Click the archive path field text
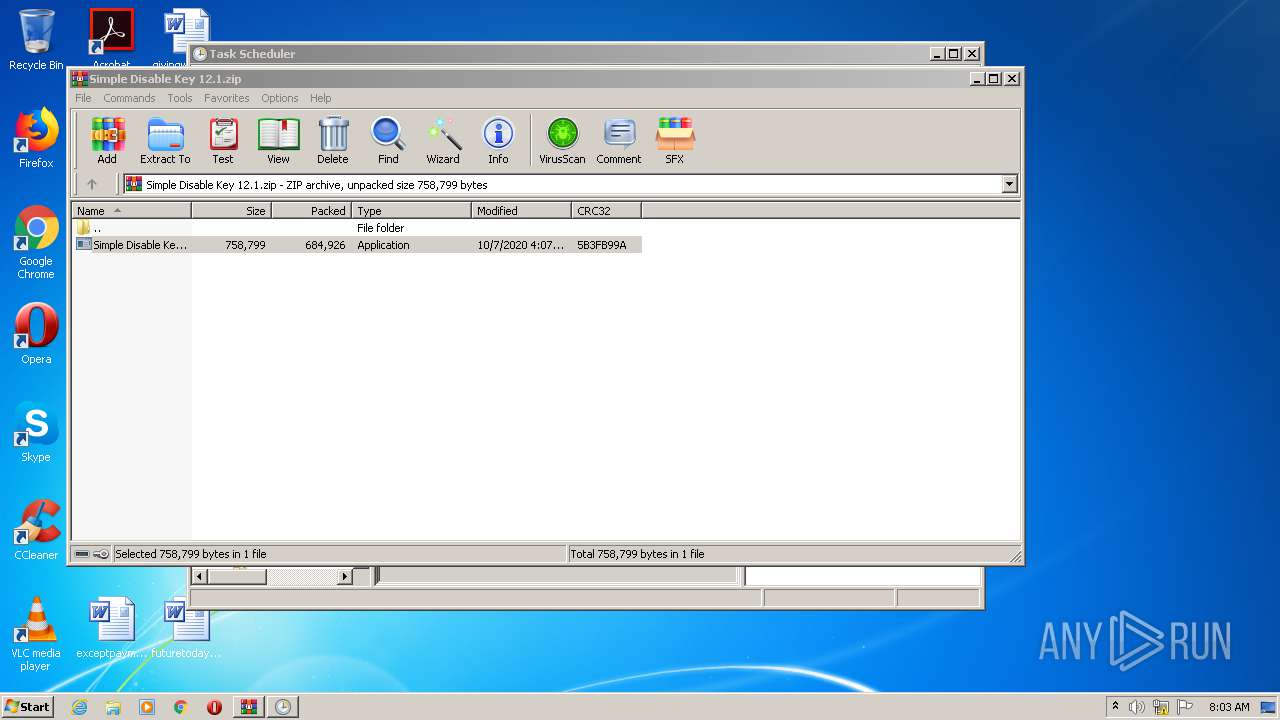Viewport: 1280px width, 720px height. click(x=317, y=185)
